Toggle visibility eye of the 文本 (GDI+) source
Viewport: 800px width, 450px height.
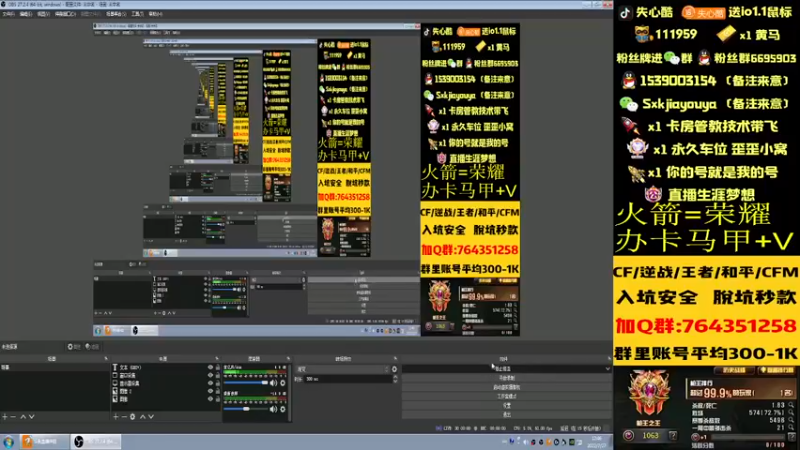pyautogui.click(x=210, y=367)
